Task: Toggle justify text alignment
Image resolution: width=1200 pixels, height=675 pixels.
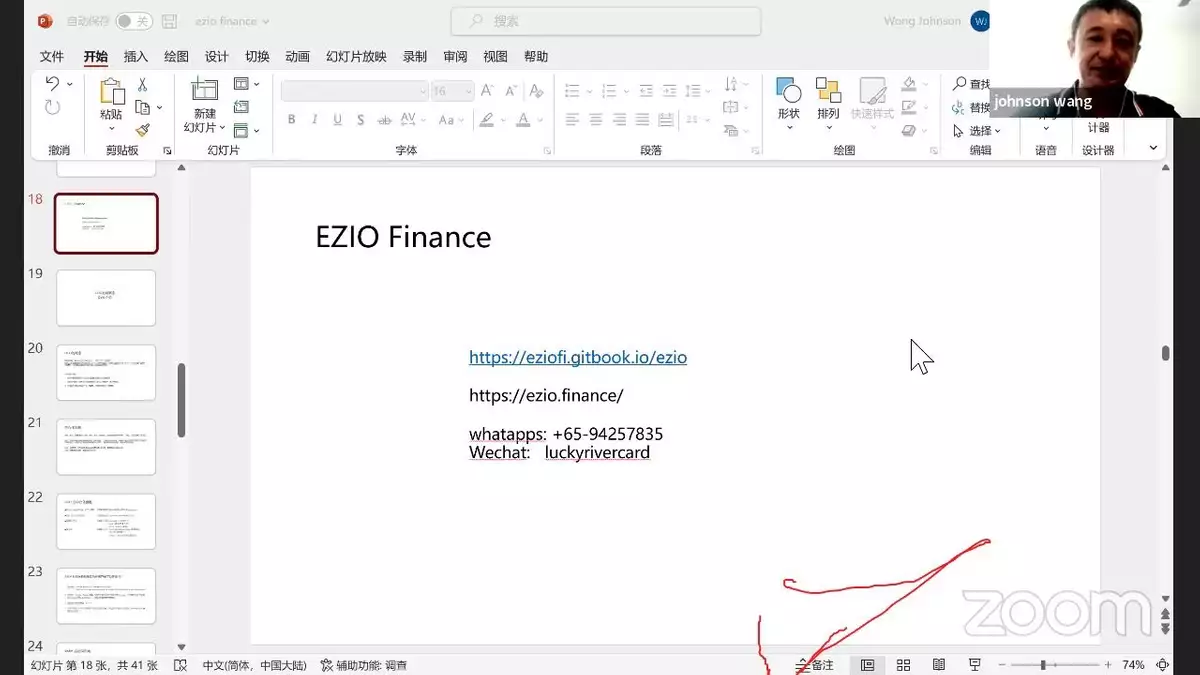Action: point(642,120)
